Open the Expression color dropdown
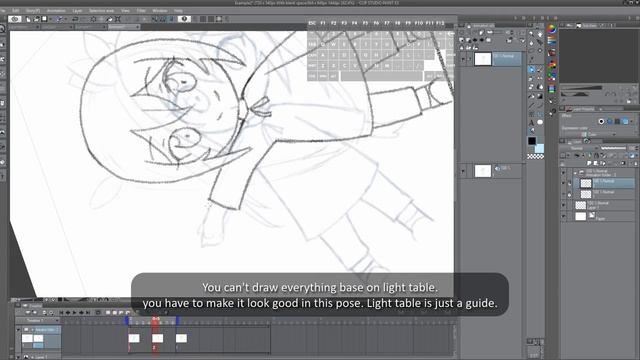 coord(598,134)
